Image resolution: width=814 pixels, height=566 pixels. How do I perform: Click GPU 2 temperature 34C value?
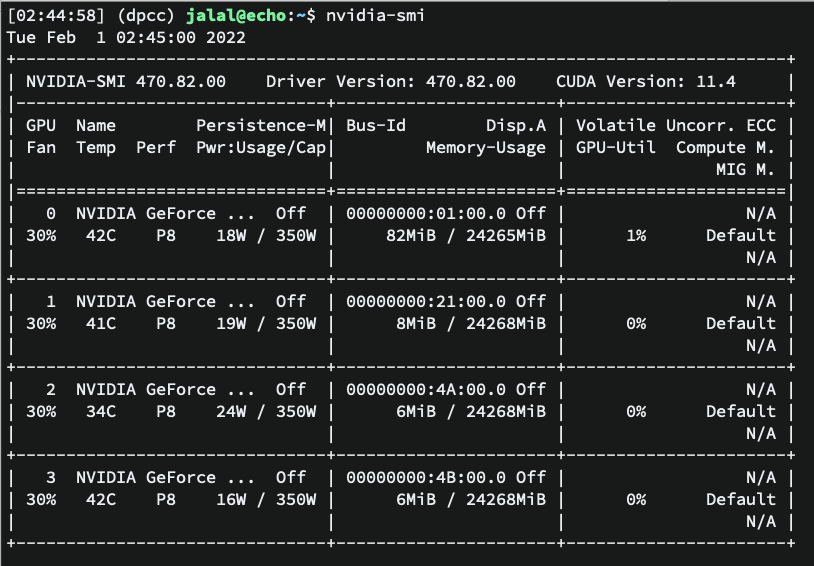point(101,411)
